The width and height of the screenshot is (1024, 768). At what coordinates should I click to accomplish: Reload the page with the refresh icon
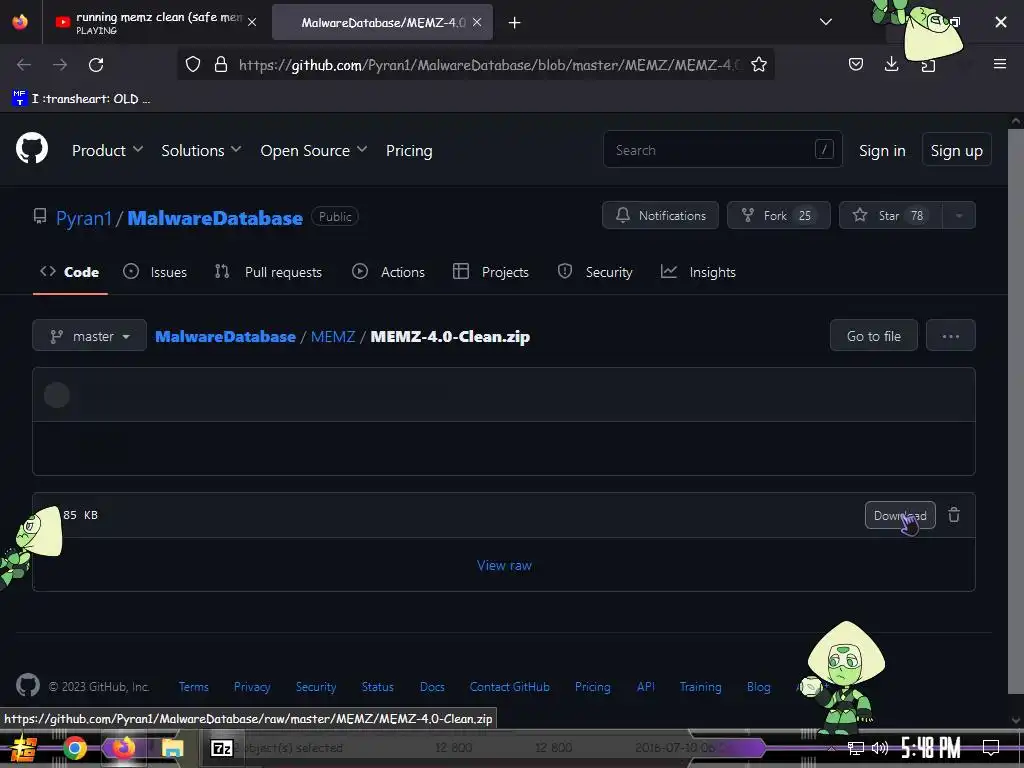(96, 65)
